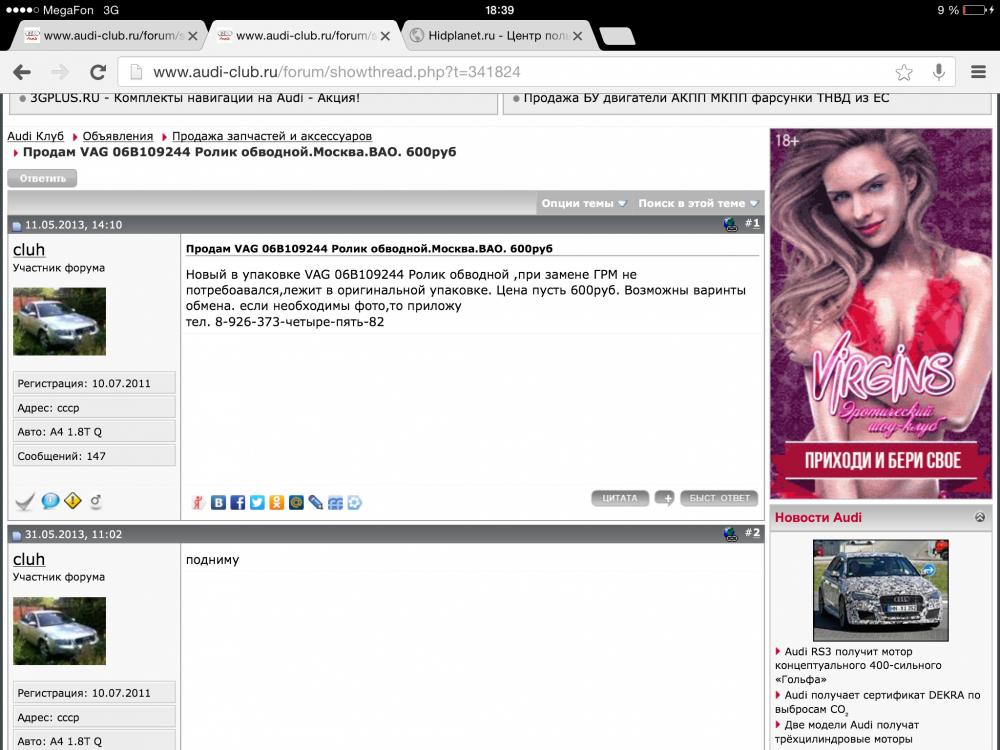Viewport: 1000px width, 750px height.
Task: Click Продажа БУ двигатели ad link
Action: tap(706, 98)
